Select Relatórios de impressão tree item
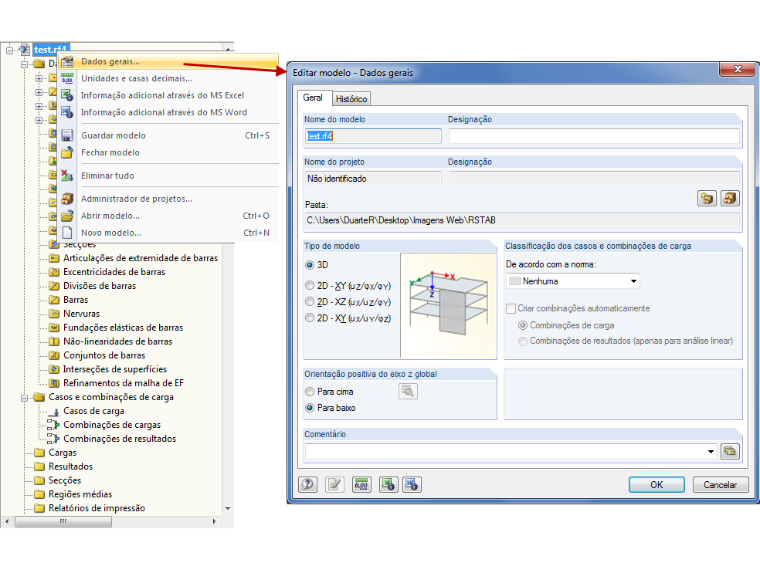The image size is (760, 570). click(96, 508)
